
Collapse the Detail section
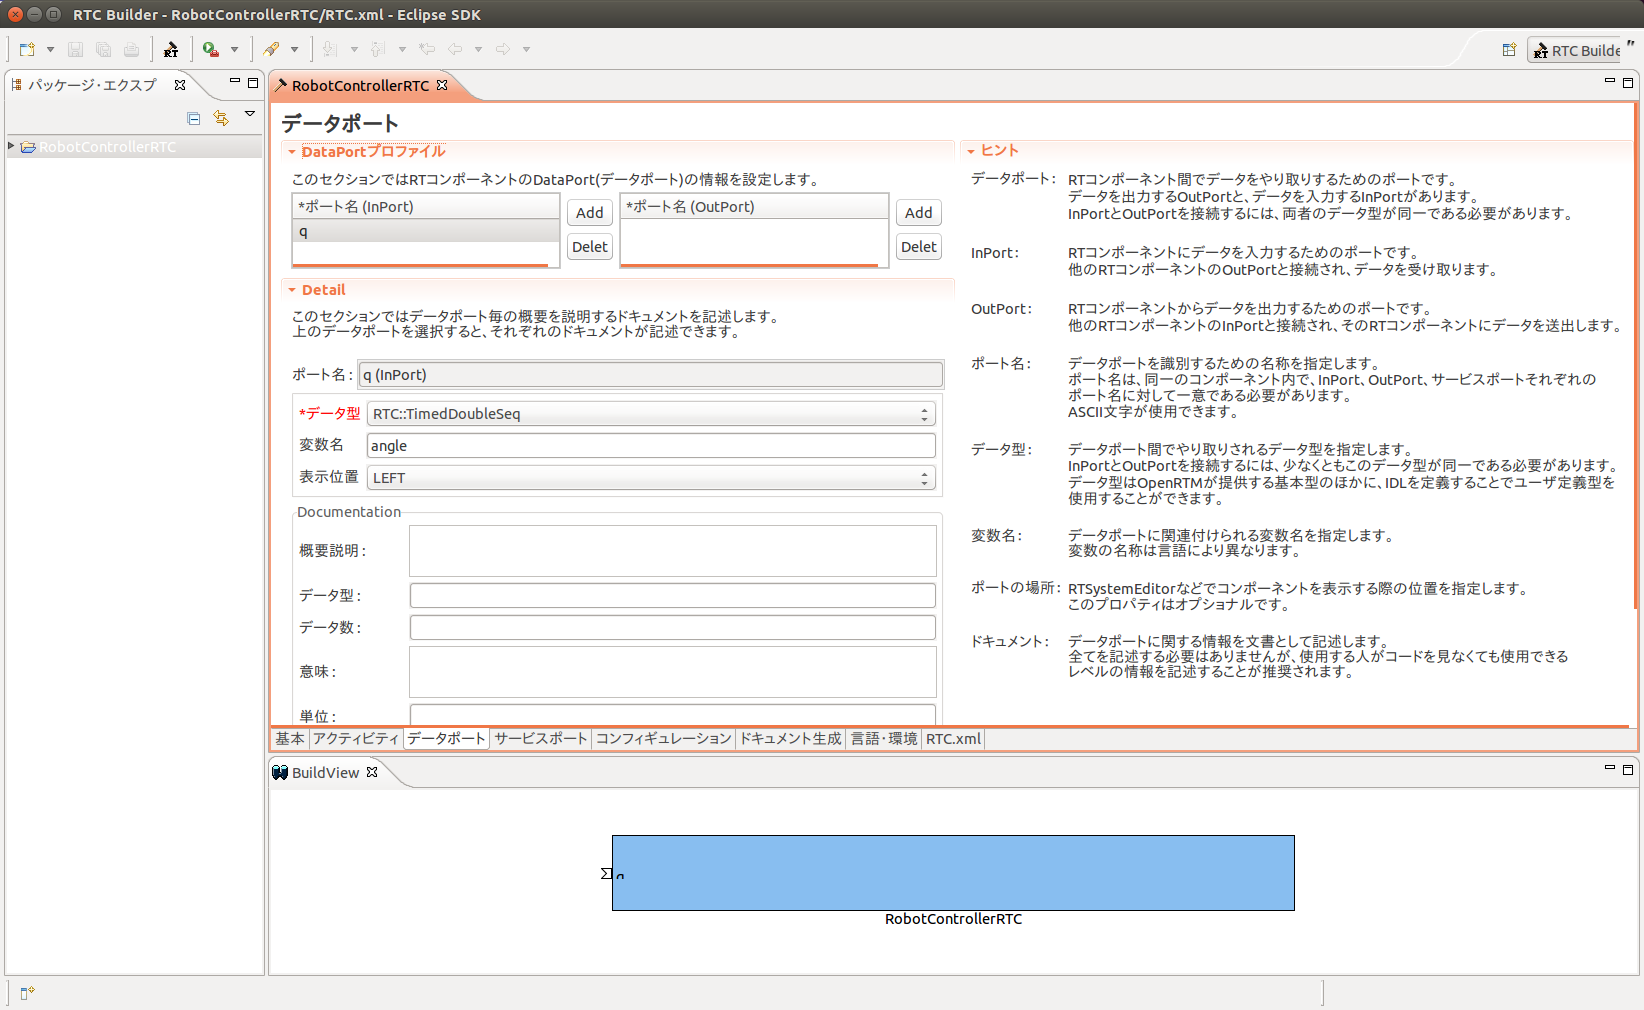(x=292, y=290)
